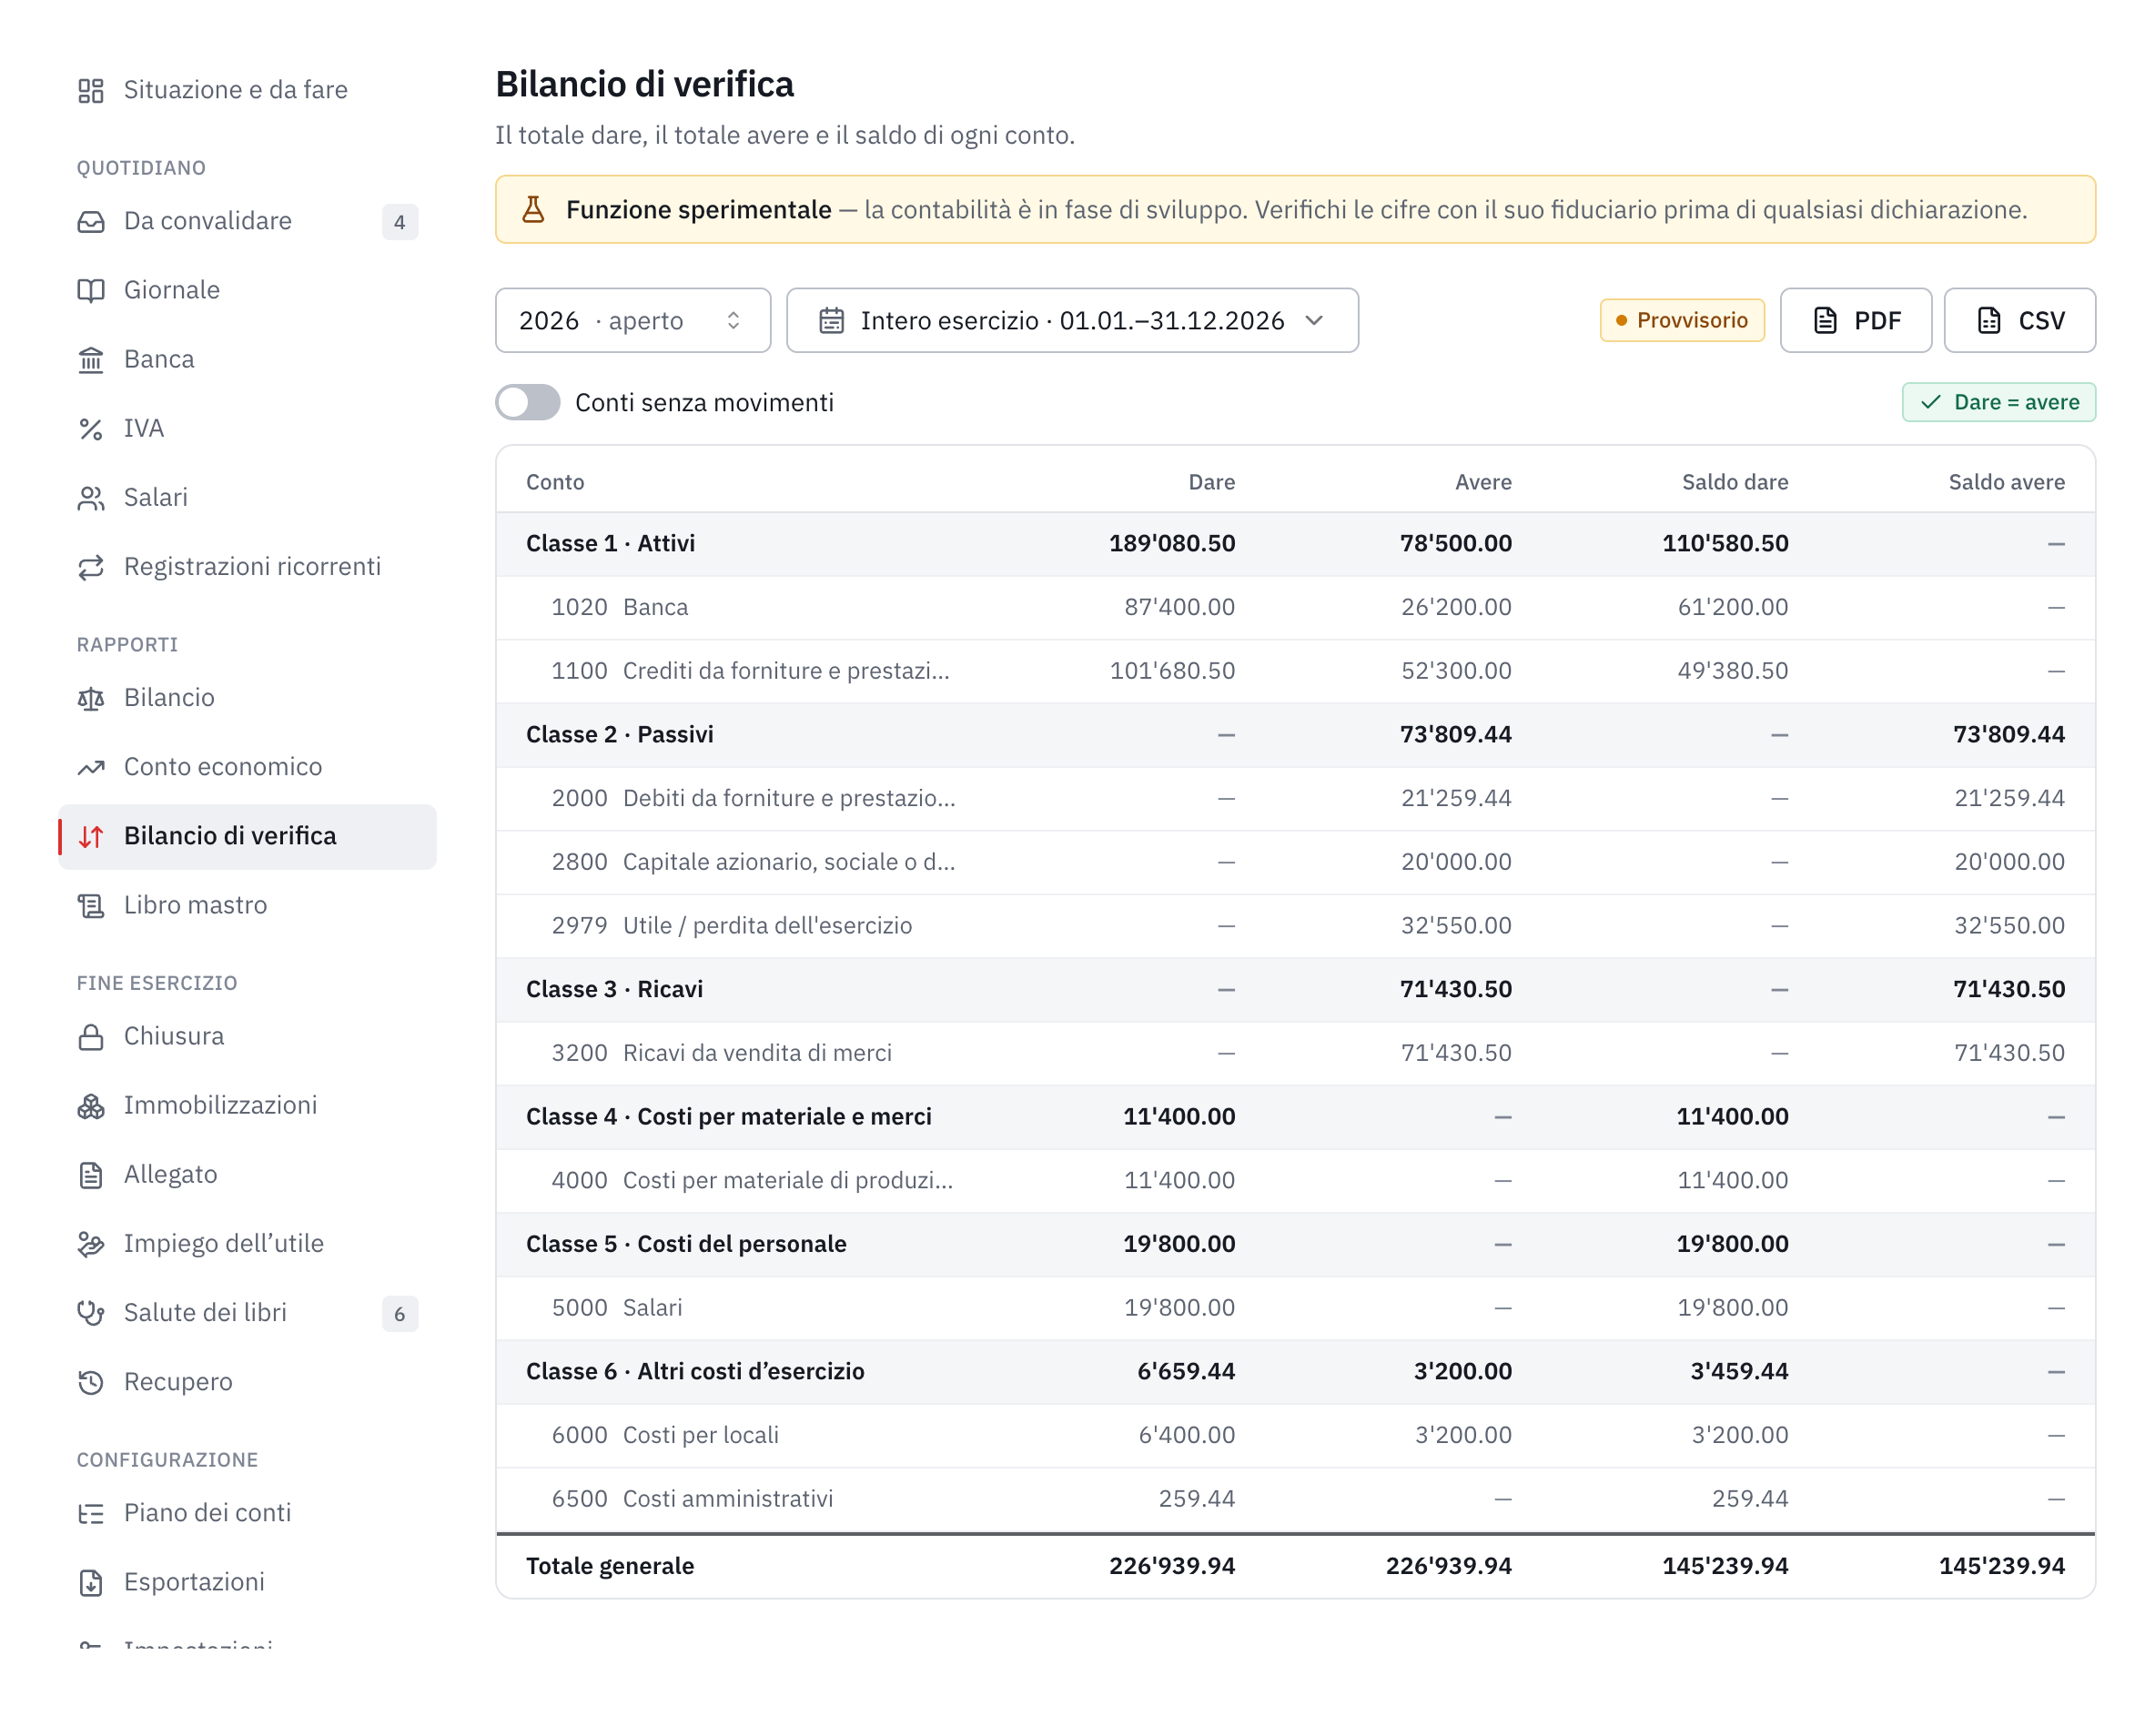Open the Intero esercizio period dropdown
This screenshot has height=1736, width=2155.
coord(1072,320)
